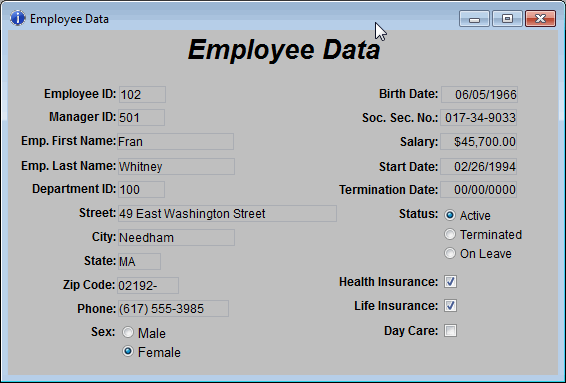Click the Soc. Sec. No. field
The image size is (566, 383).
479,118
